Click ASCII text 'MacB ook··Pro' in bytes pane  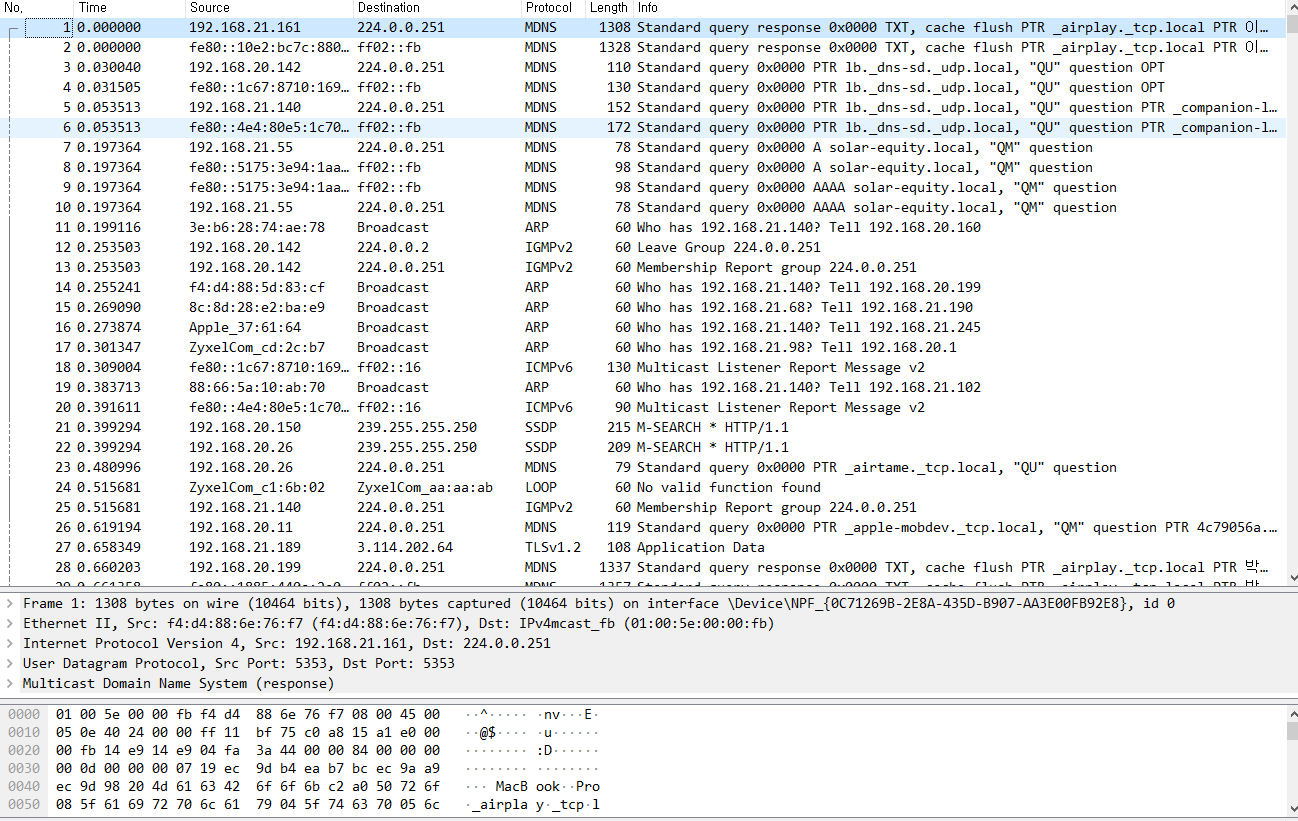tap(547, 787)
